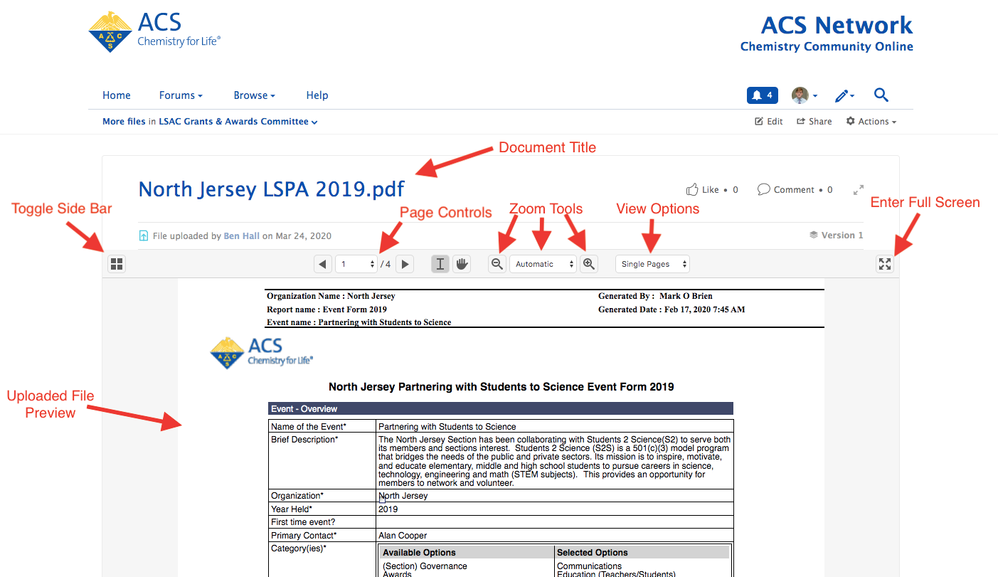
Task: Open the notifications bell badge
Action: 762,95
